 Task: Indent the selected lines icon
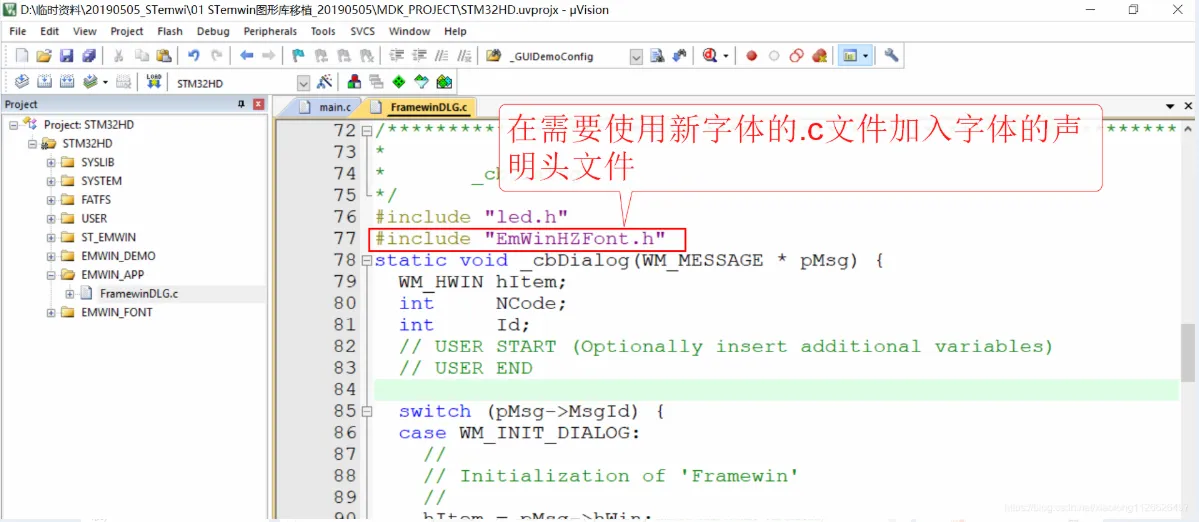(397, 56)
